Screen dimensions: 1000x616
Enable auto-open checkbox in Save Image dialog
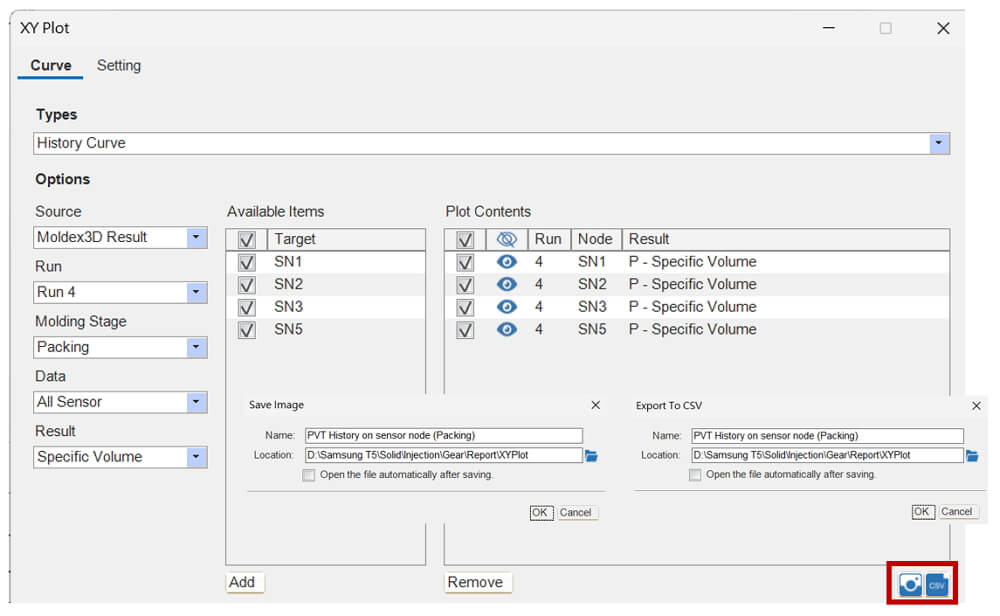point(309,475)
